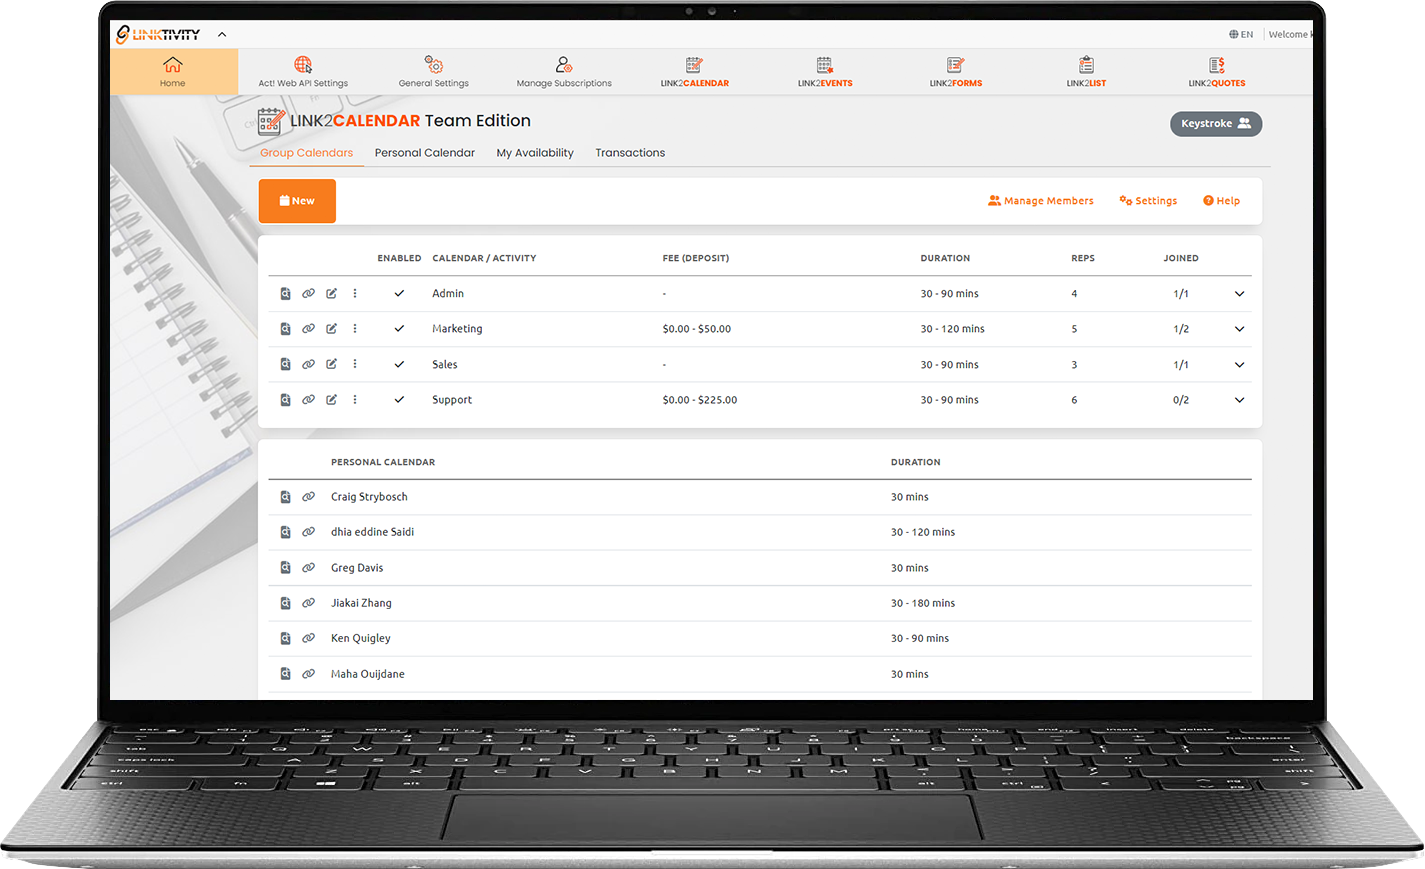Expand the Admin row details

click(1240, 294)
